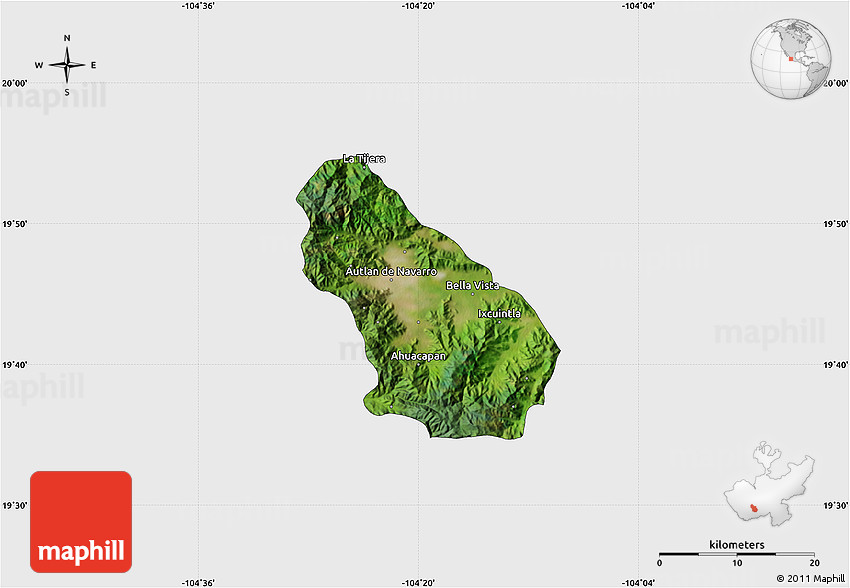Click the 20°00' latitude label on left
850x588 pixels.
click(14, 84)
